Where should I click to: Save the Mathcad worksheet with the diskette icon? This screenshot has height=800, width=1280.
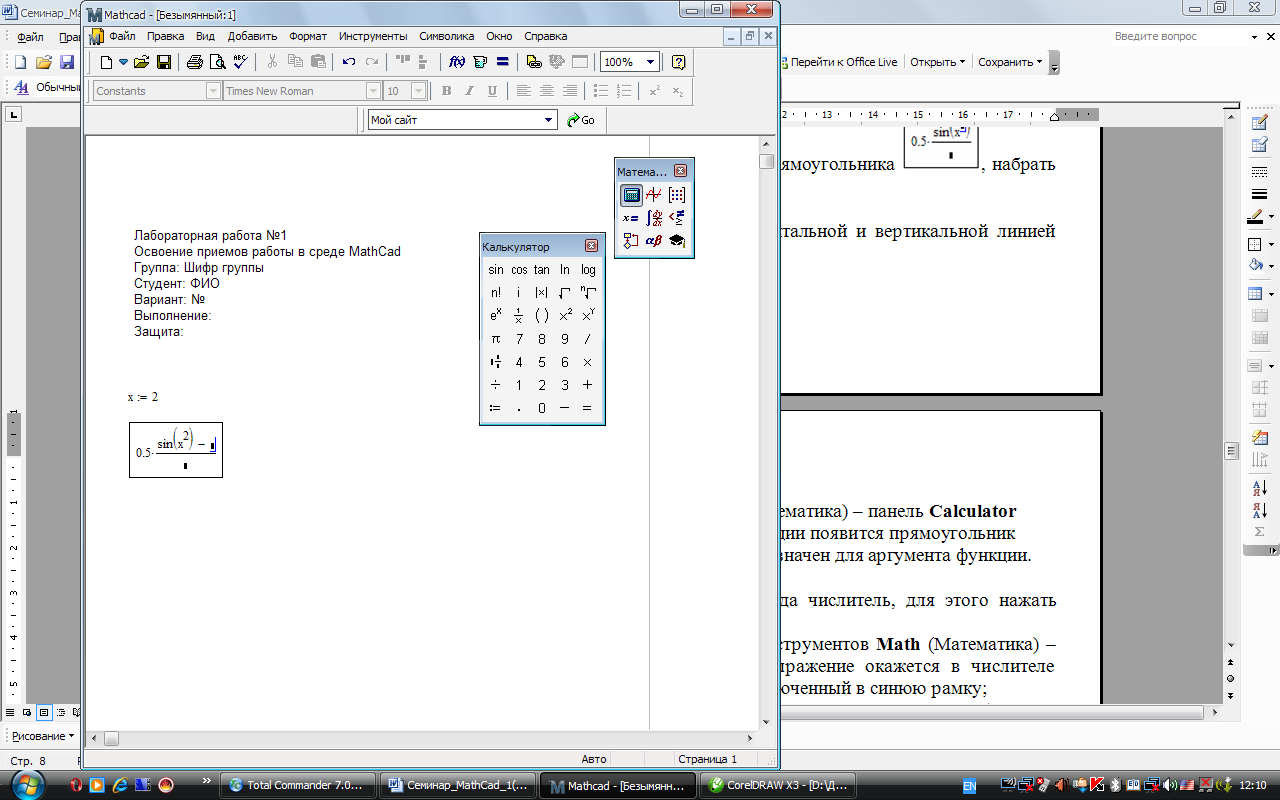pyautogui.click(x=164, y=62)
